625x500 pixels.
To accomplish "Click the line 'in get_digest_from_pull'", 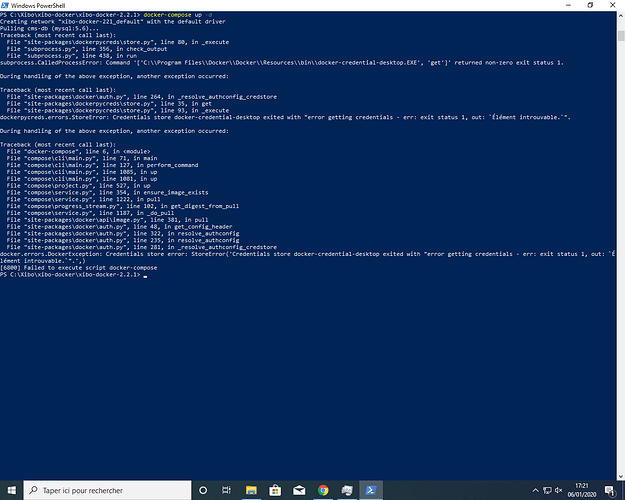I will pos(123,206).
